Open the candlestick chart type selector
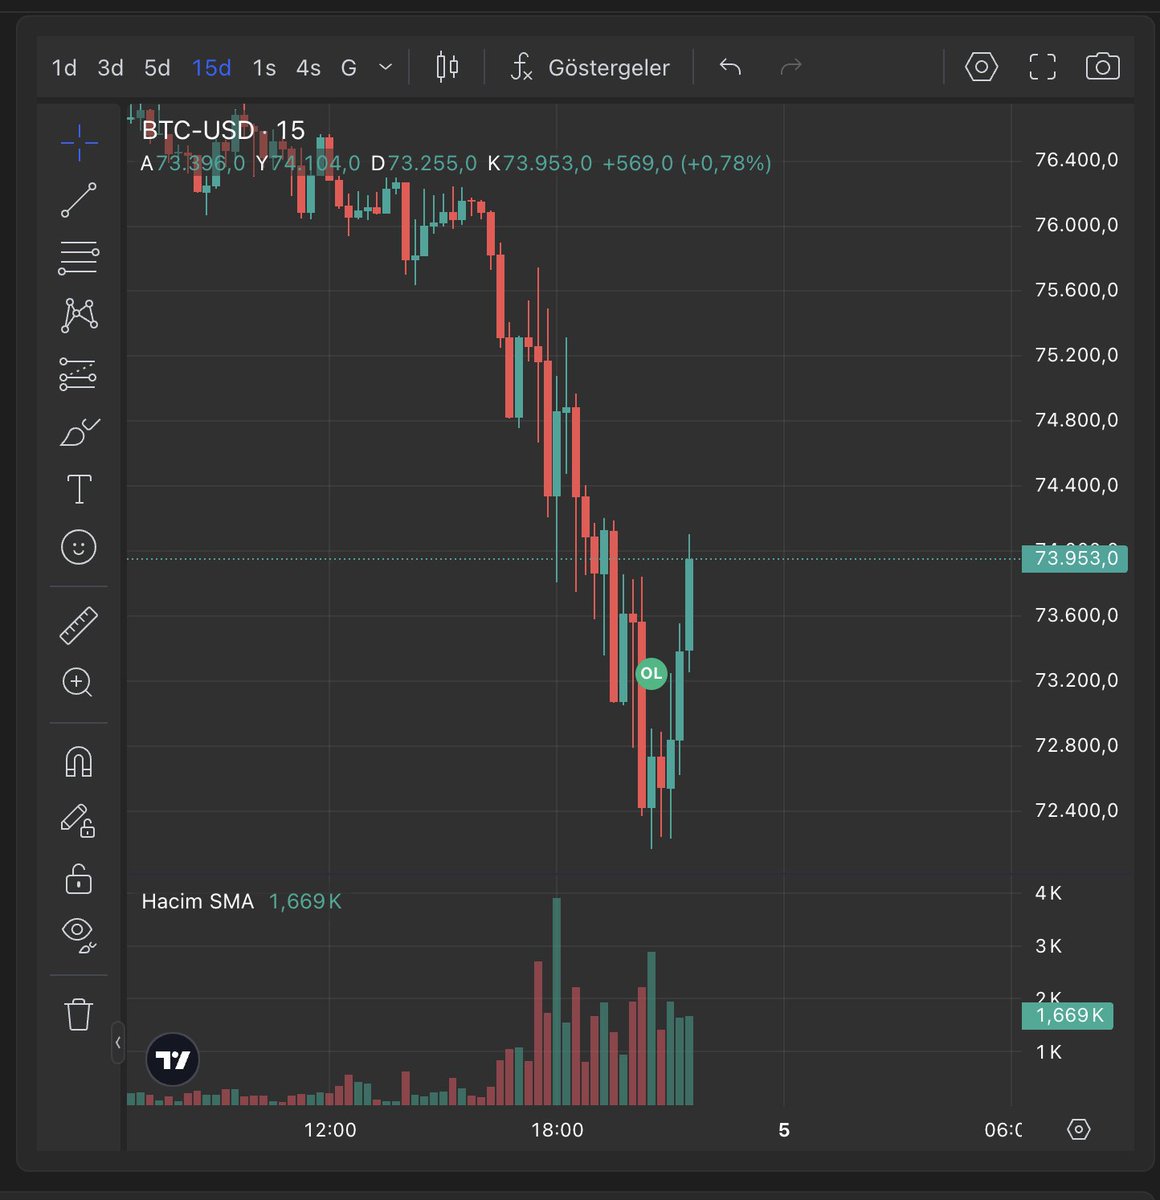The height and width of the screenshot is (1200, 1160). pos(447,67)
